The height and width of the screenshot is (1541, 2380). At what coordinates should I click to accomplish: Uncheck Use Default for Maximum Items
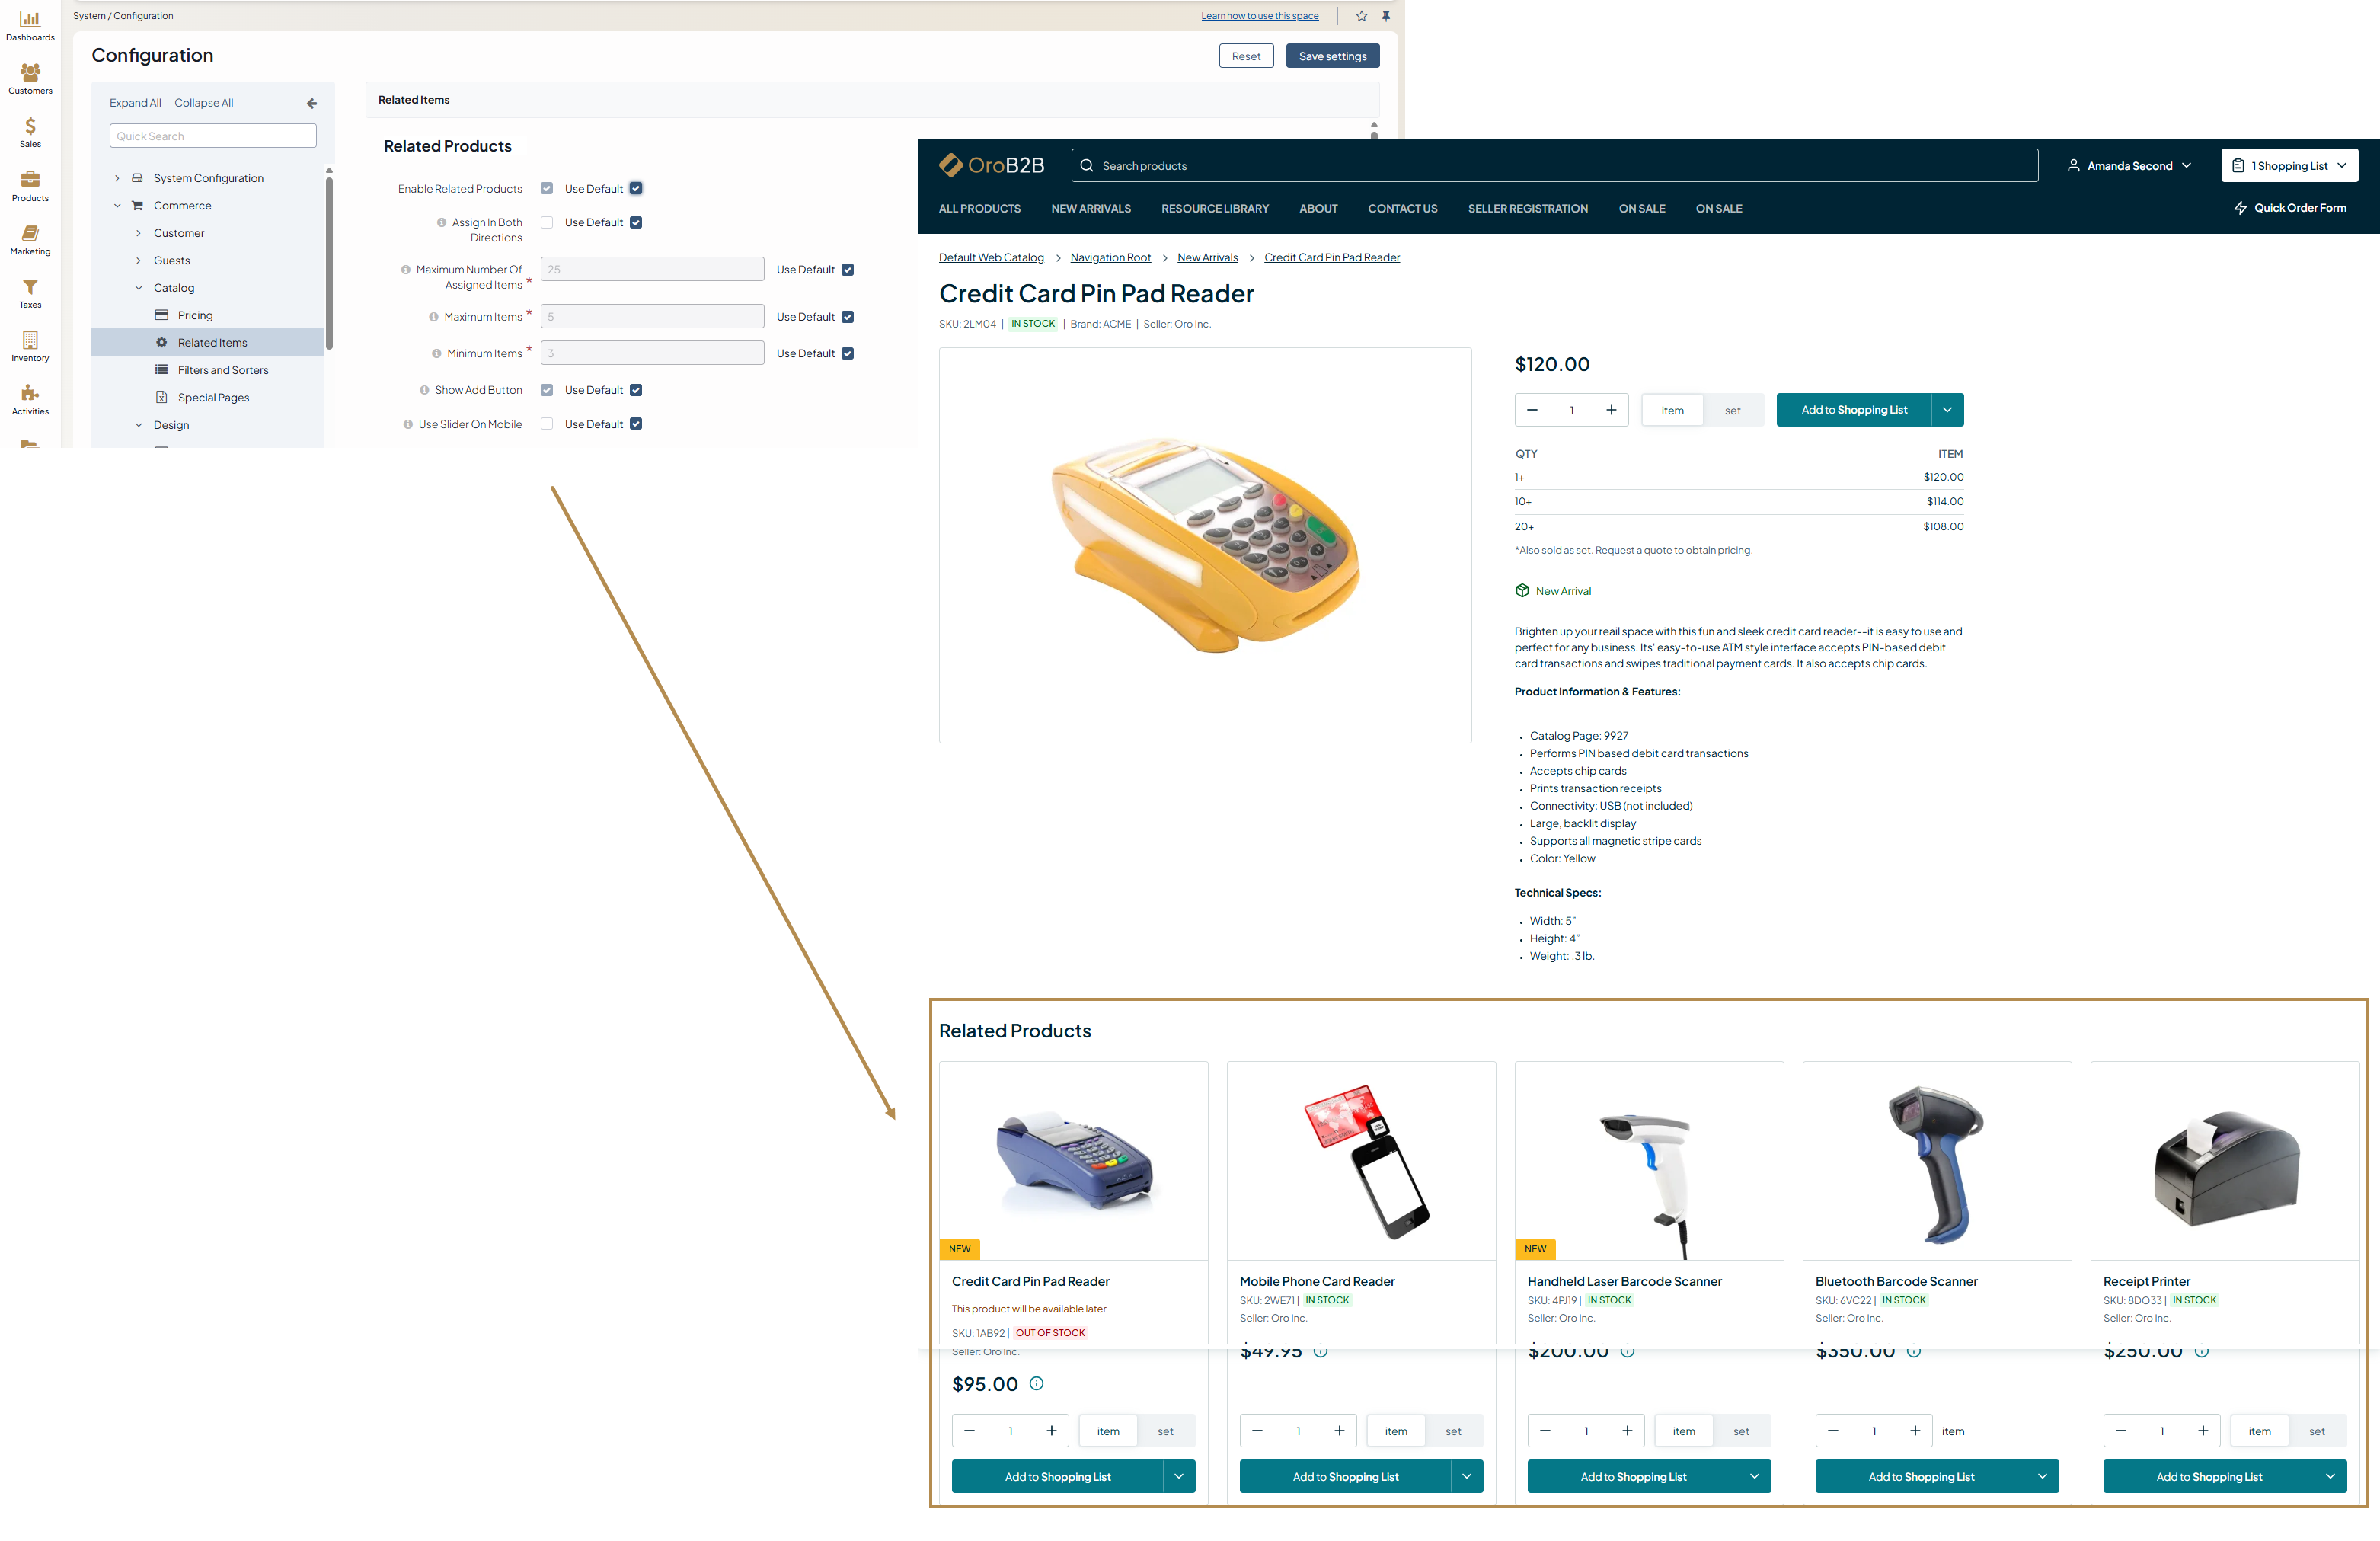tap(848, 317)
